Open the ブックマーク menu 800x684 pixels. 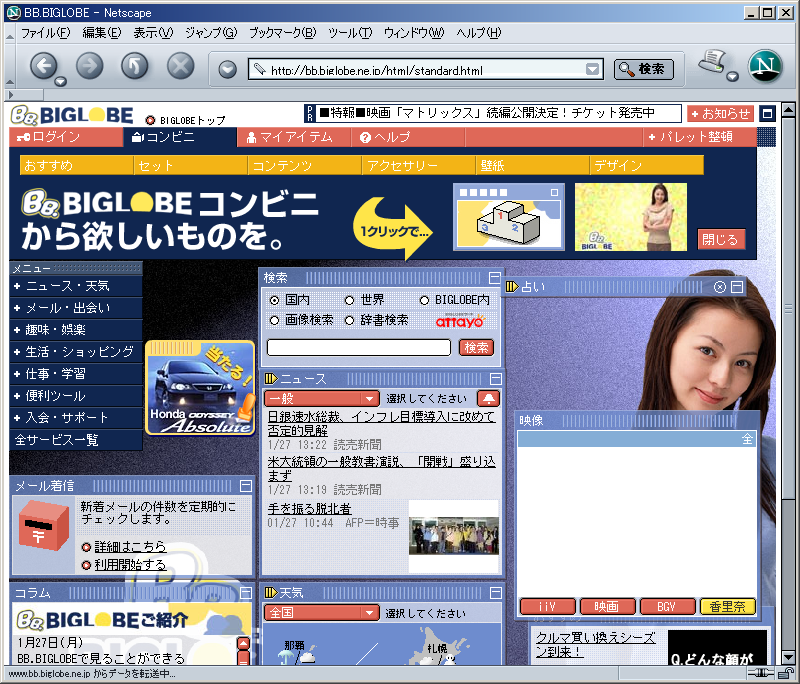tap(282, 33)
